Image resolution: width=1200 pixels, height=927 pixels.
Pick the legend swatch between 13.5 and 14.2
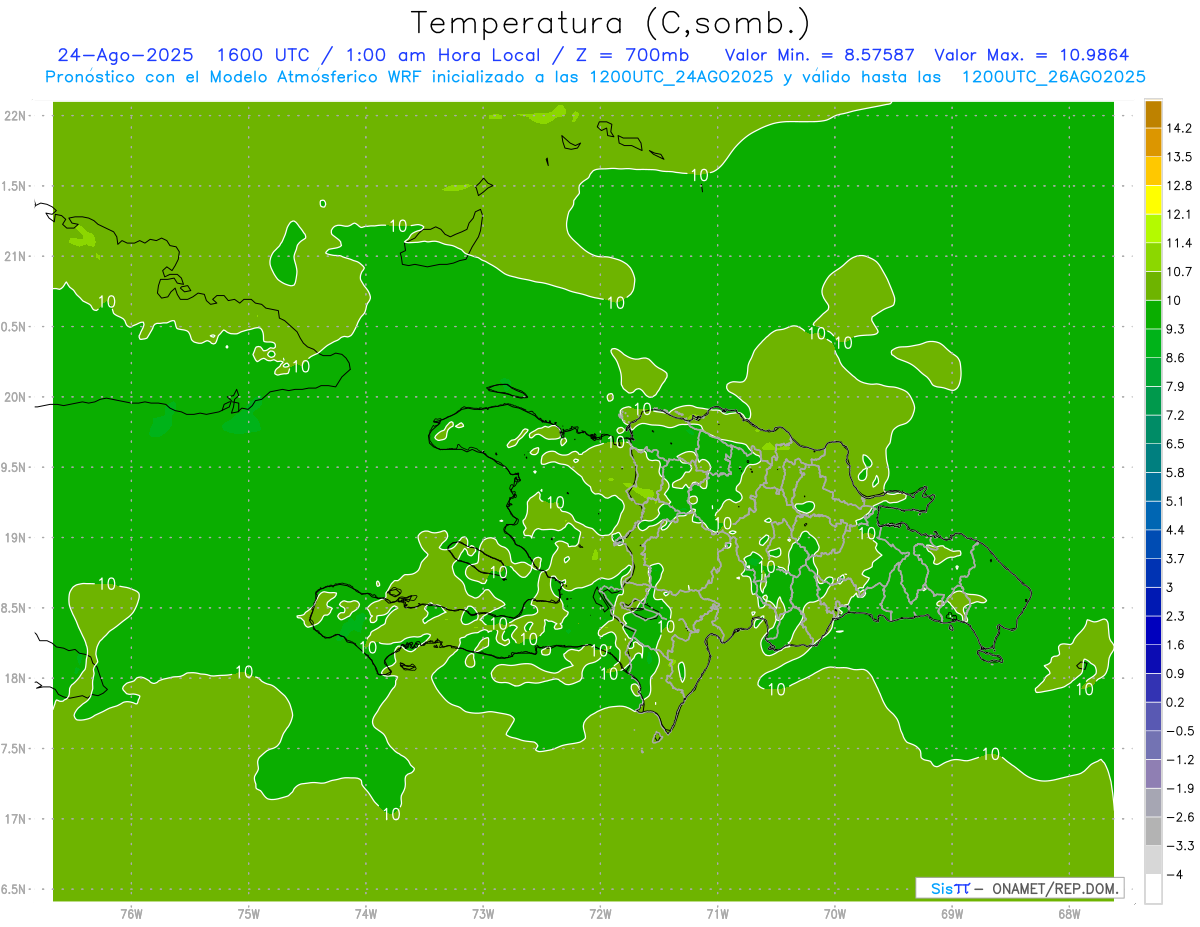tap(1153, 142)
